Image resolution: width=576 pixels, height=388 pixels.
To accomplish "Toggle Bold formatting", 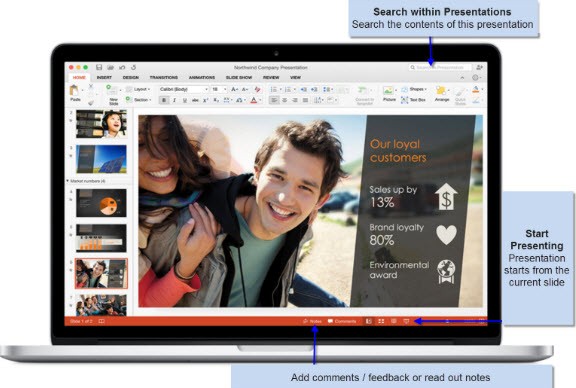I will coord(164,100).
